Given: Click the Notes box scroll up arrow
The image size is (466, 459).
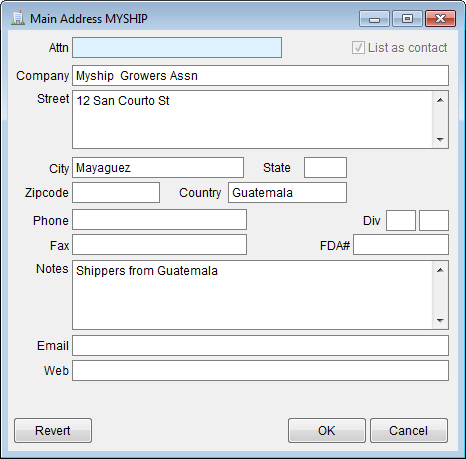Looking at the screenshot, I should coord(440,270).
